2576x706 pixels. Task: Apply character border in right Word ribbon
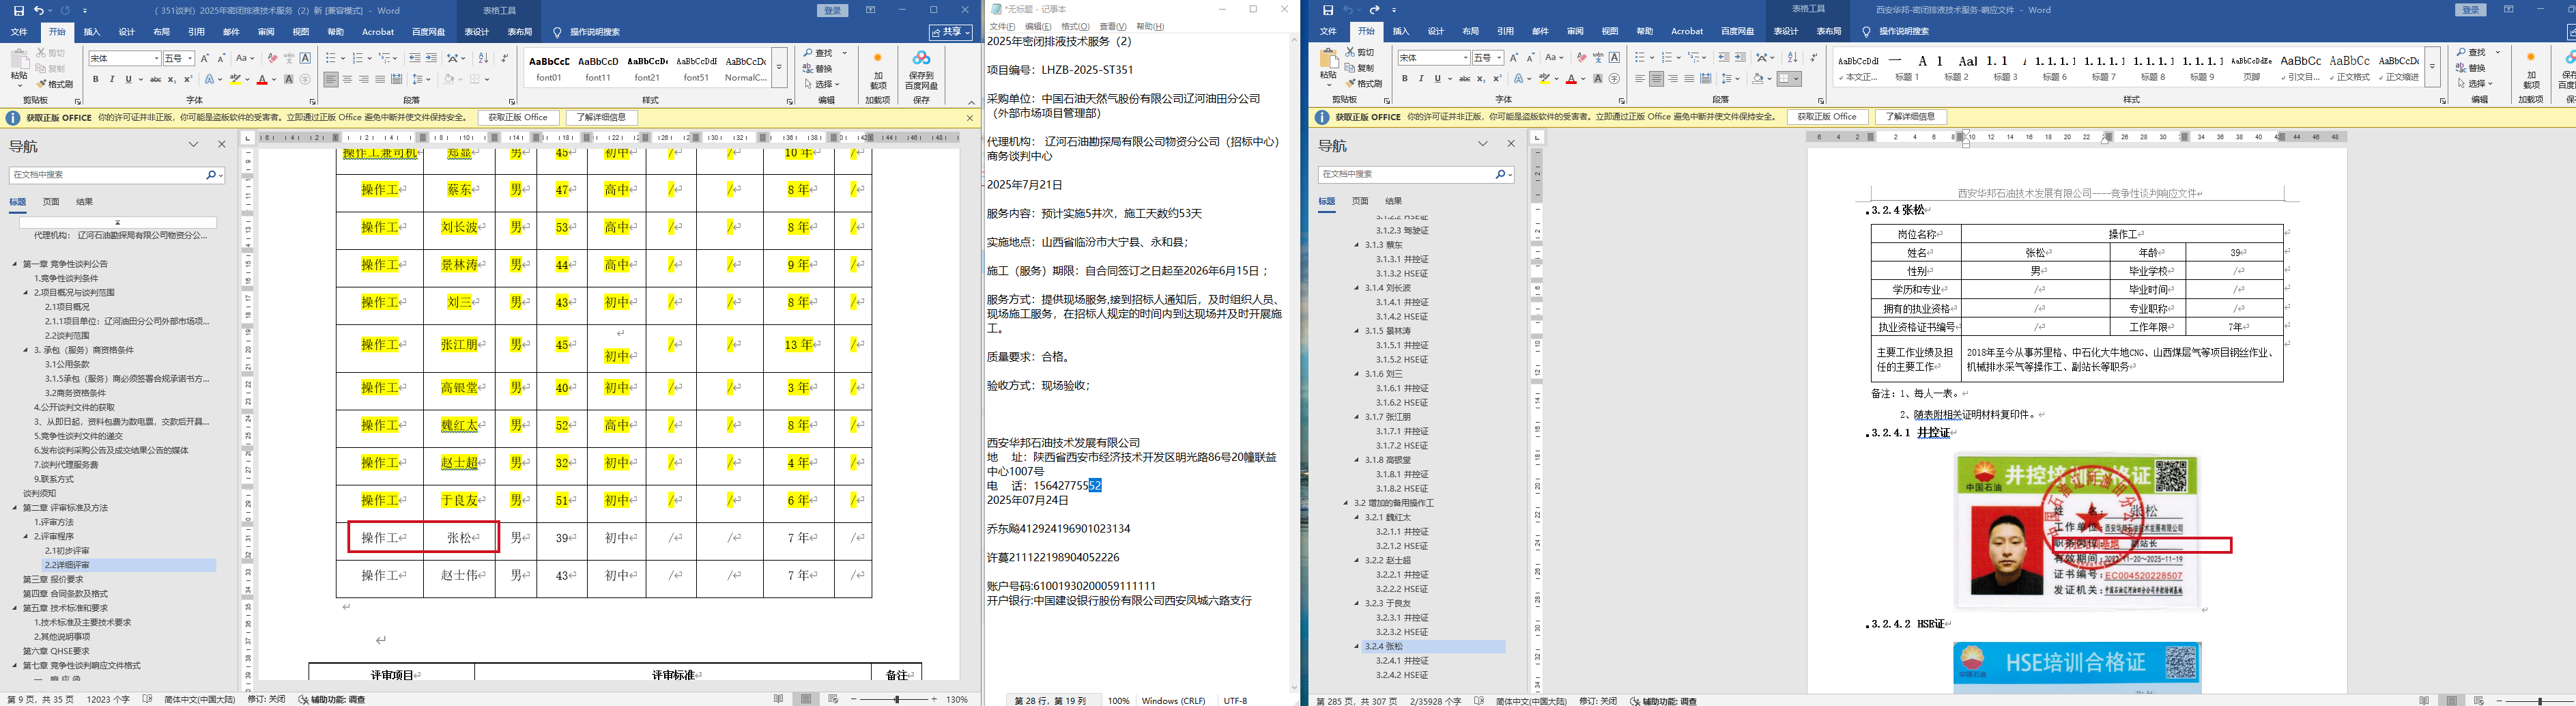click(1614, 58)
